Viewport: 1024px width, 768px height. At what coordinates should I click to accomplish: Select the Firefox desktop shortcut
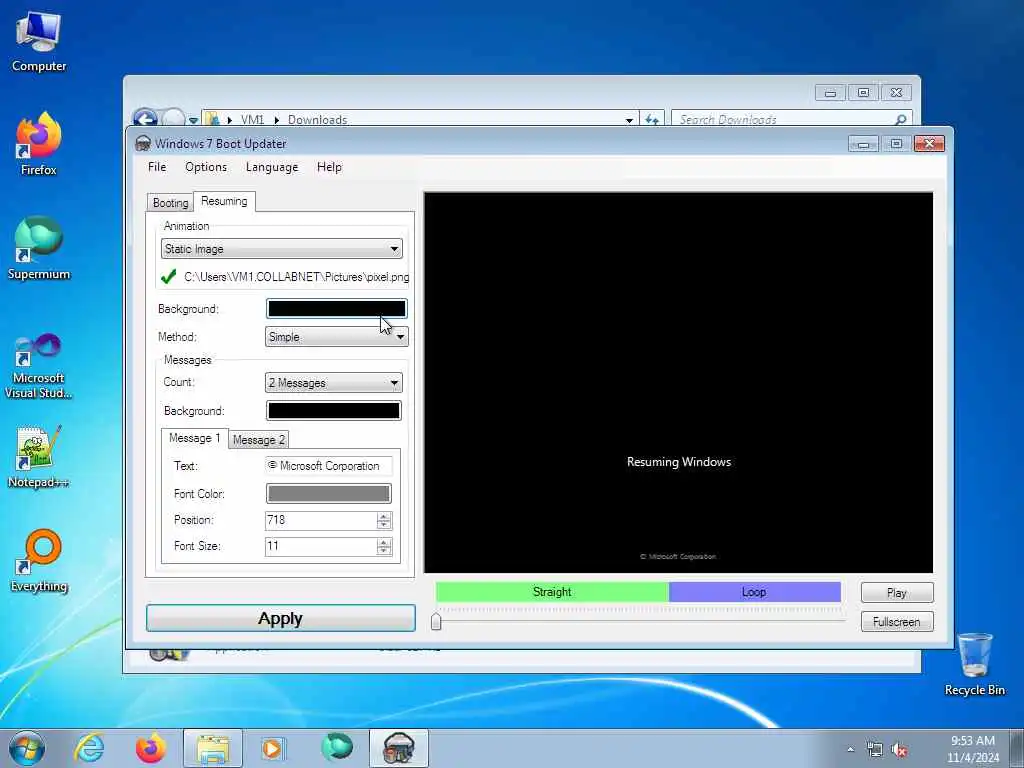click(x=39, y=144)
